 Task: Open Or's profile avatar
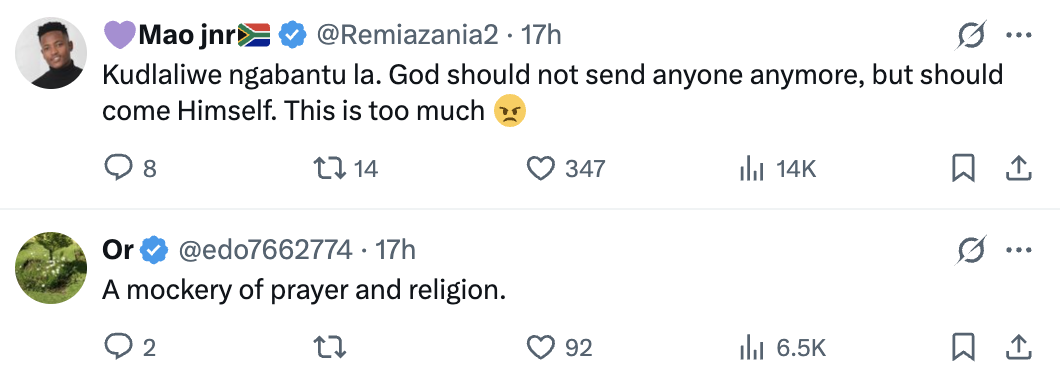point(51,268)
